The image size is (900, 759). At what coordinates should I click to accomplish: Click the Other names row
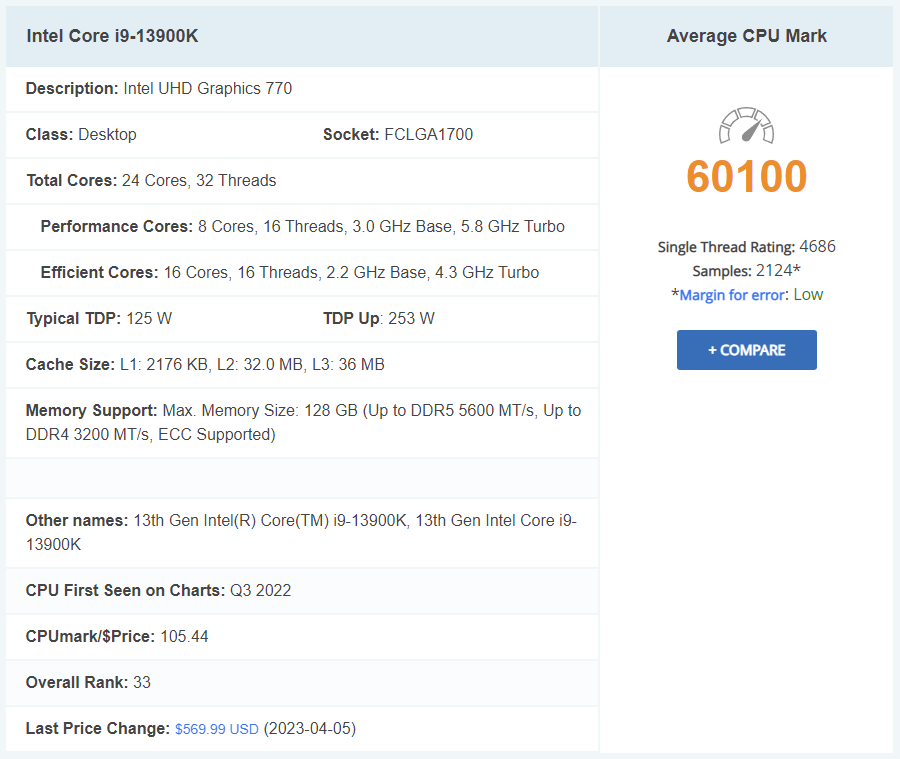point(301,532)
